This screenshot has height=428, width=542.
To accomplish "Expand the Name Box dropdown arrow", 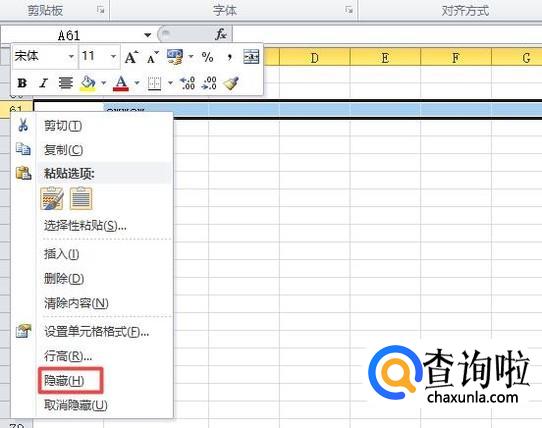I will (x=148, y=35).
